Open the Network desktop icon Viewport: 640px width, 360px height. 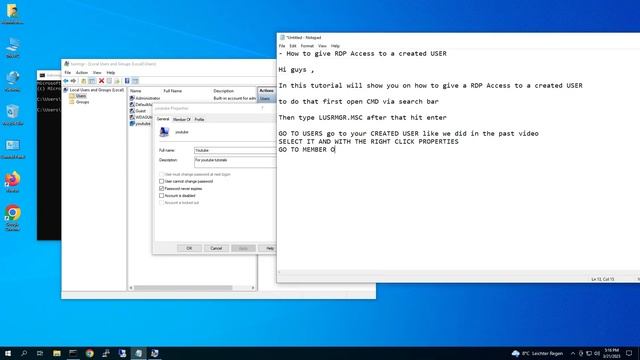click(x=12, y=81)
